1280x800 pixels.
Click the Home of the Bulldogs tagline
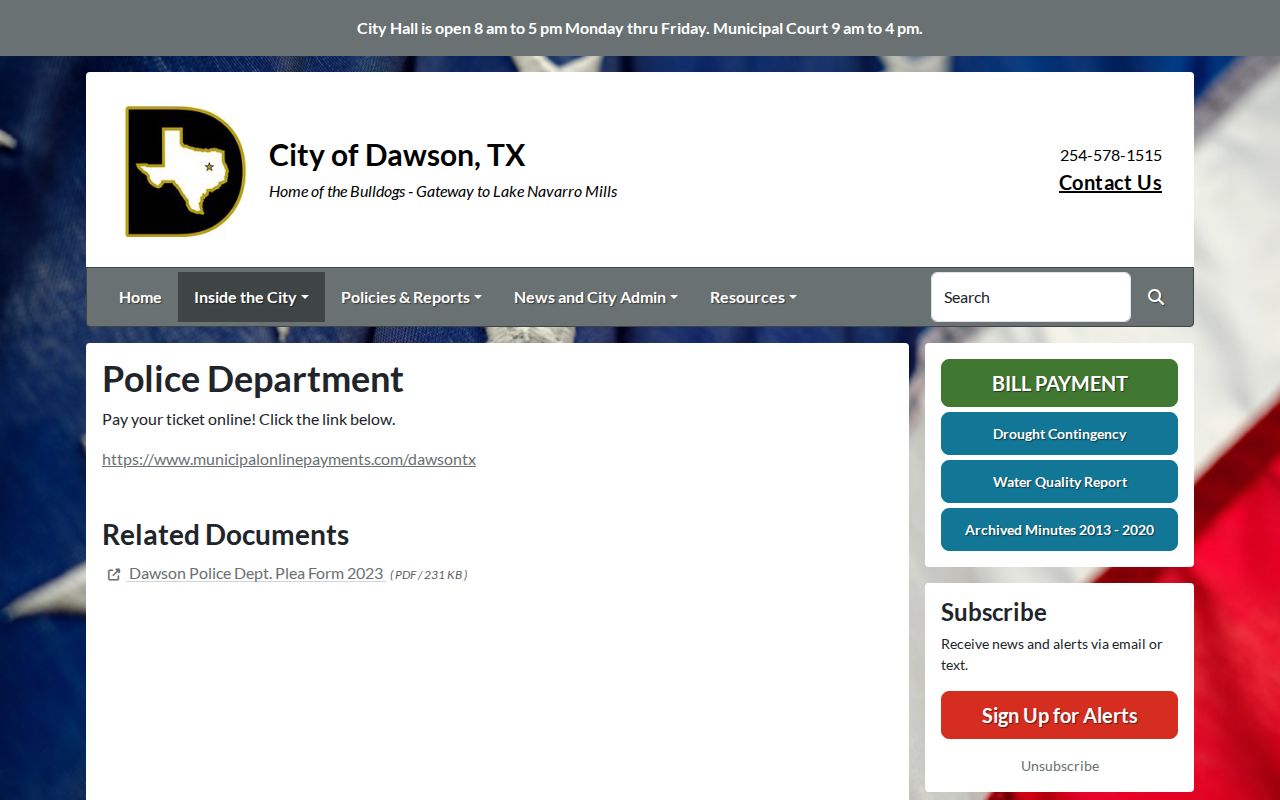443,191
